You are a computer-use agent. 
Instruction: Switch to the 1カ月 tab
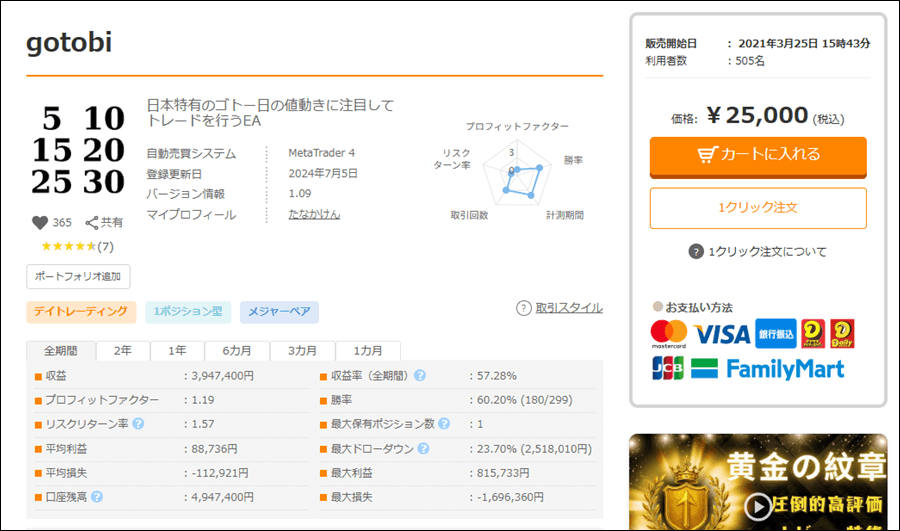367,351
